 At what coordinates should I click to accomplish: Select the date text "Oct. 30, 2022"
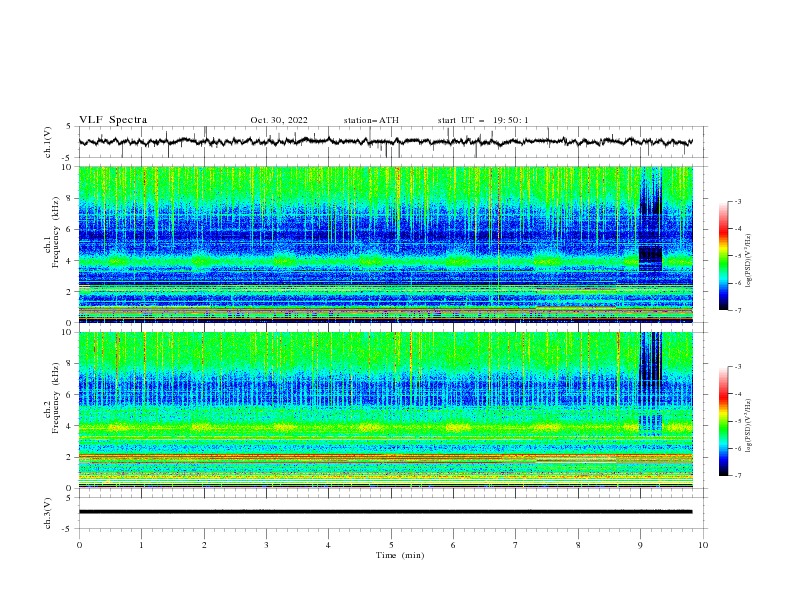point(279,120)
